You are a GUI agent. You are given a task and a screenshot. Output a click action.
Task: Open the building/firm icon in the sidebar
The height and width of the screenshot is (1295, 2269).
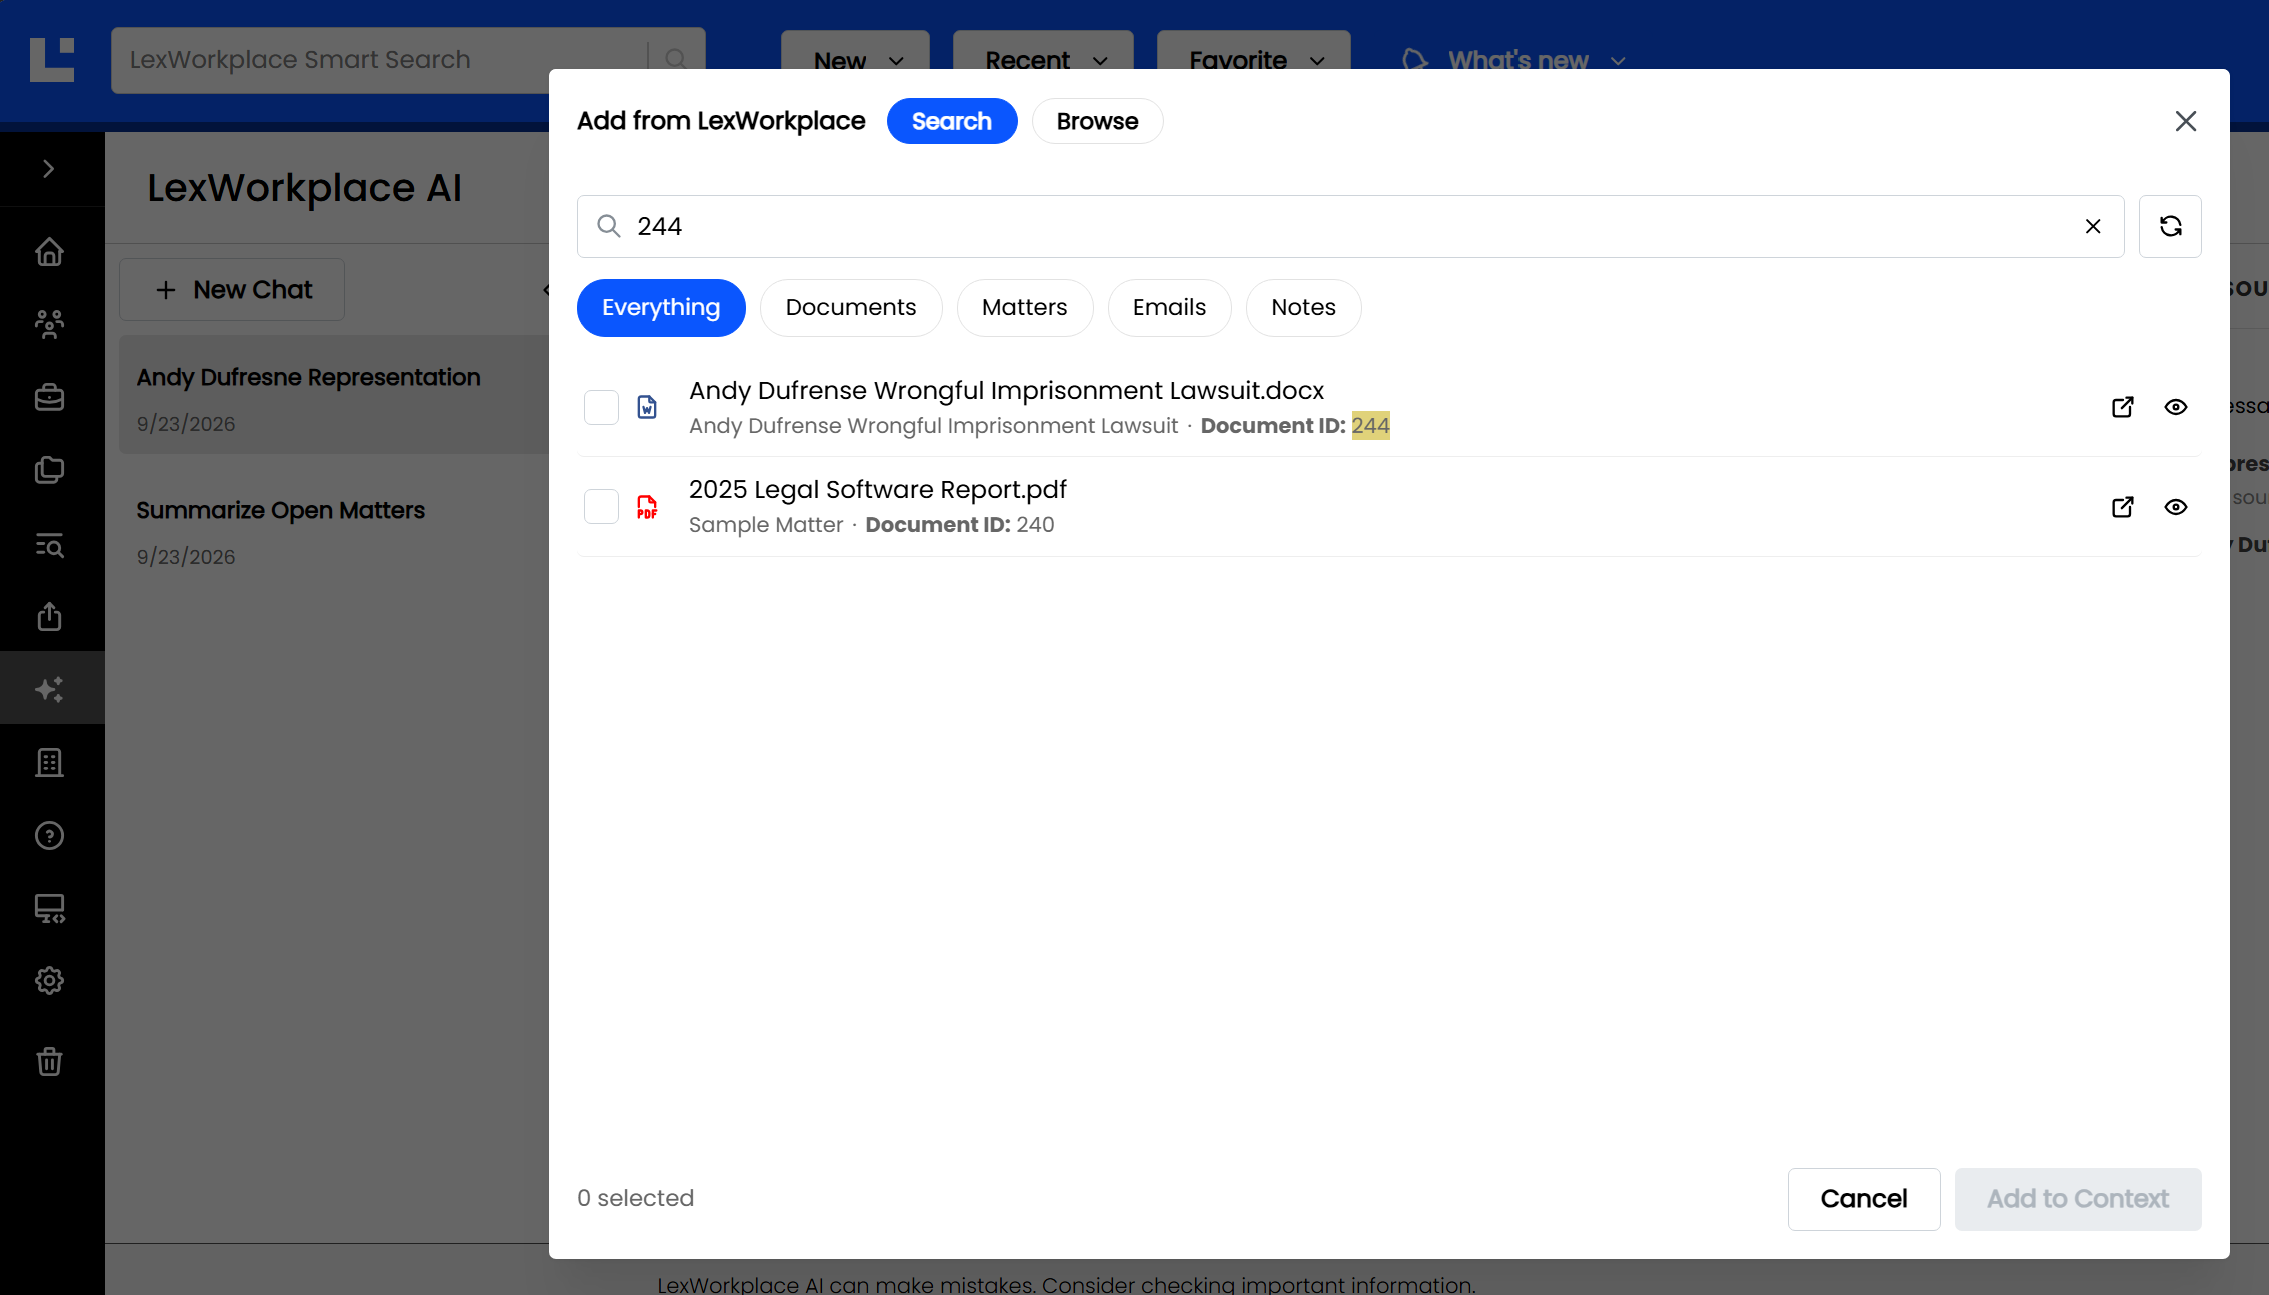pyautogui.click(x=49, y=762)
